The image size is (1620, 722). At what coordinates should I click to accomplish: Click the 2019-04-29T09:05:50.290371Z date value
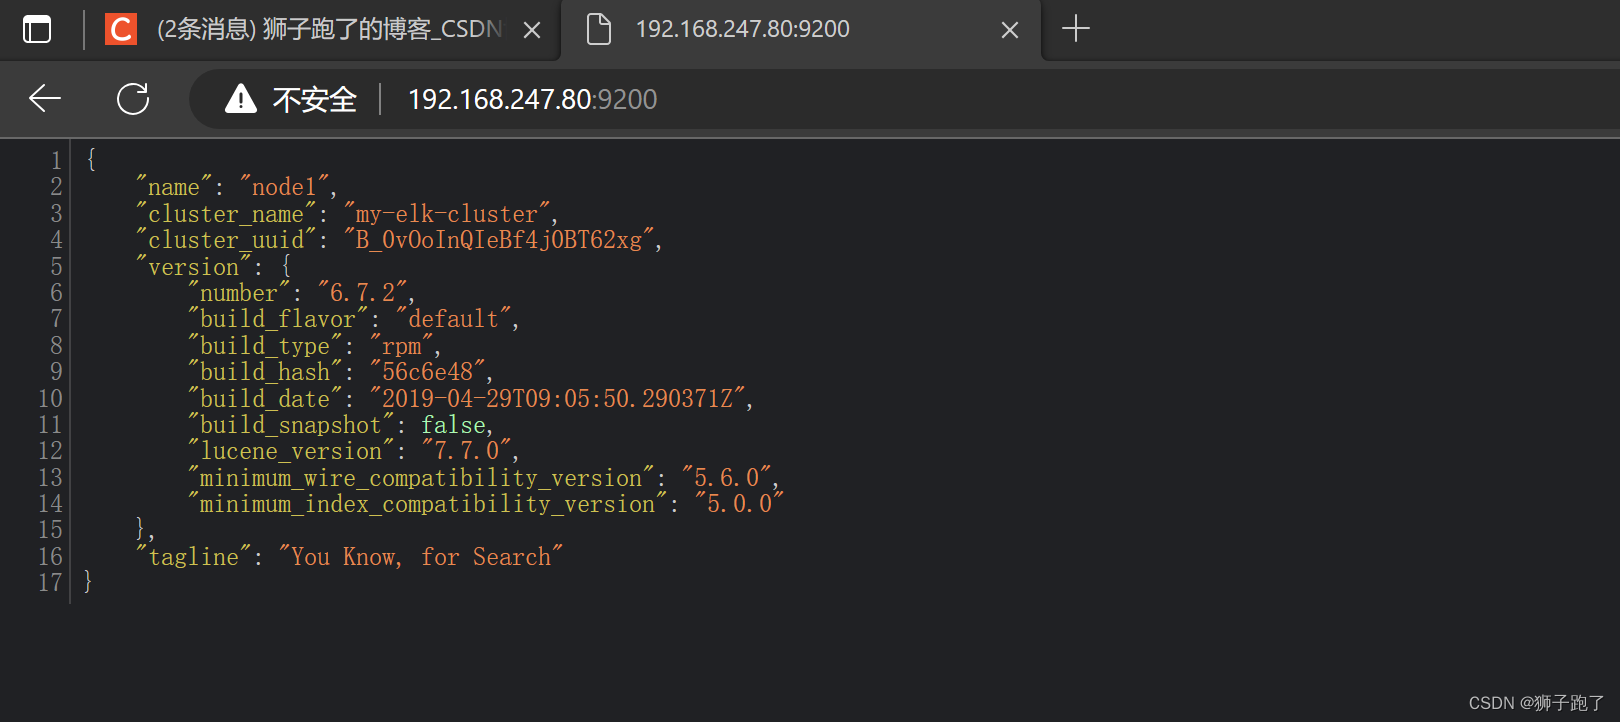pyautogui.click(x=558, y=399)
